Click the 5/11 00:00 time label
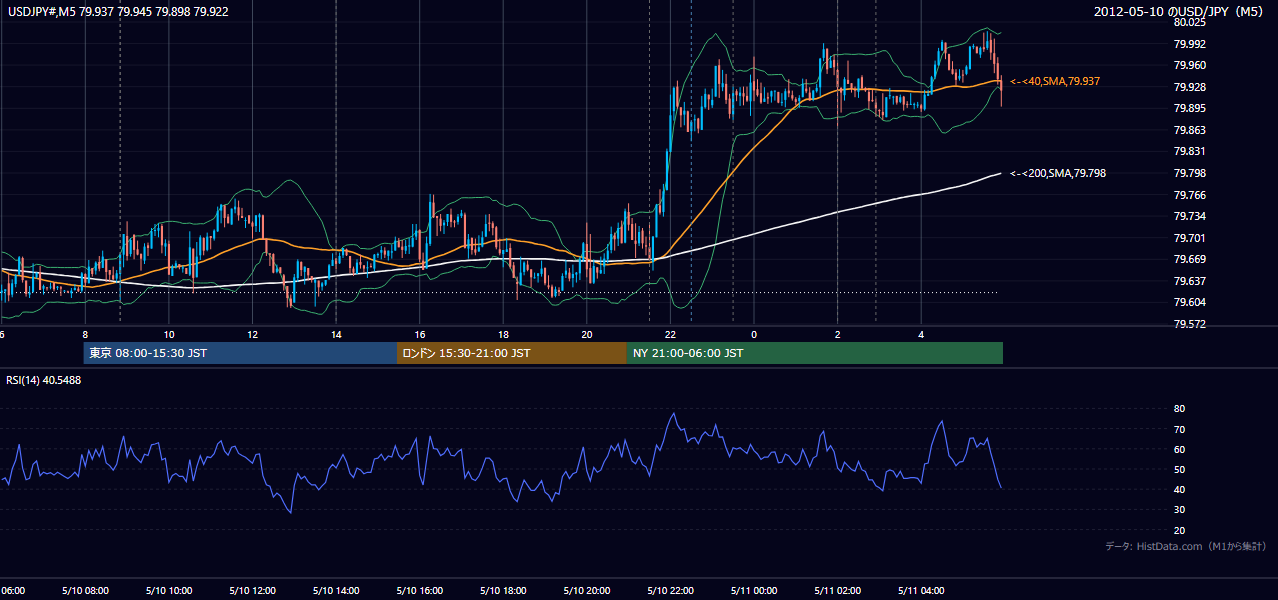This screenshot has height=600, width=1278. coord(754,591)
